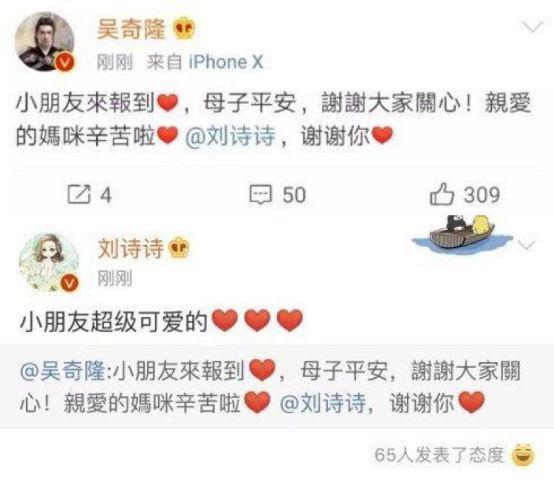
Task: Follow the @刘诗诗 mention in quoted post
Action: coord(323,403)
